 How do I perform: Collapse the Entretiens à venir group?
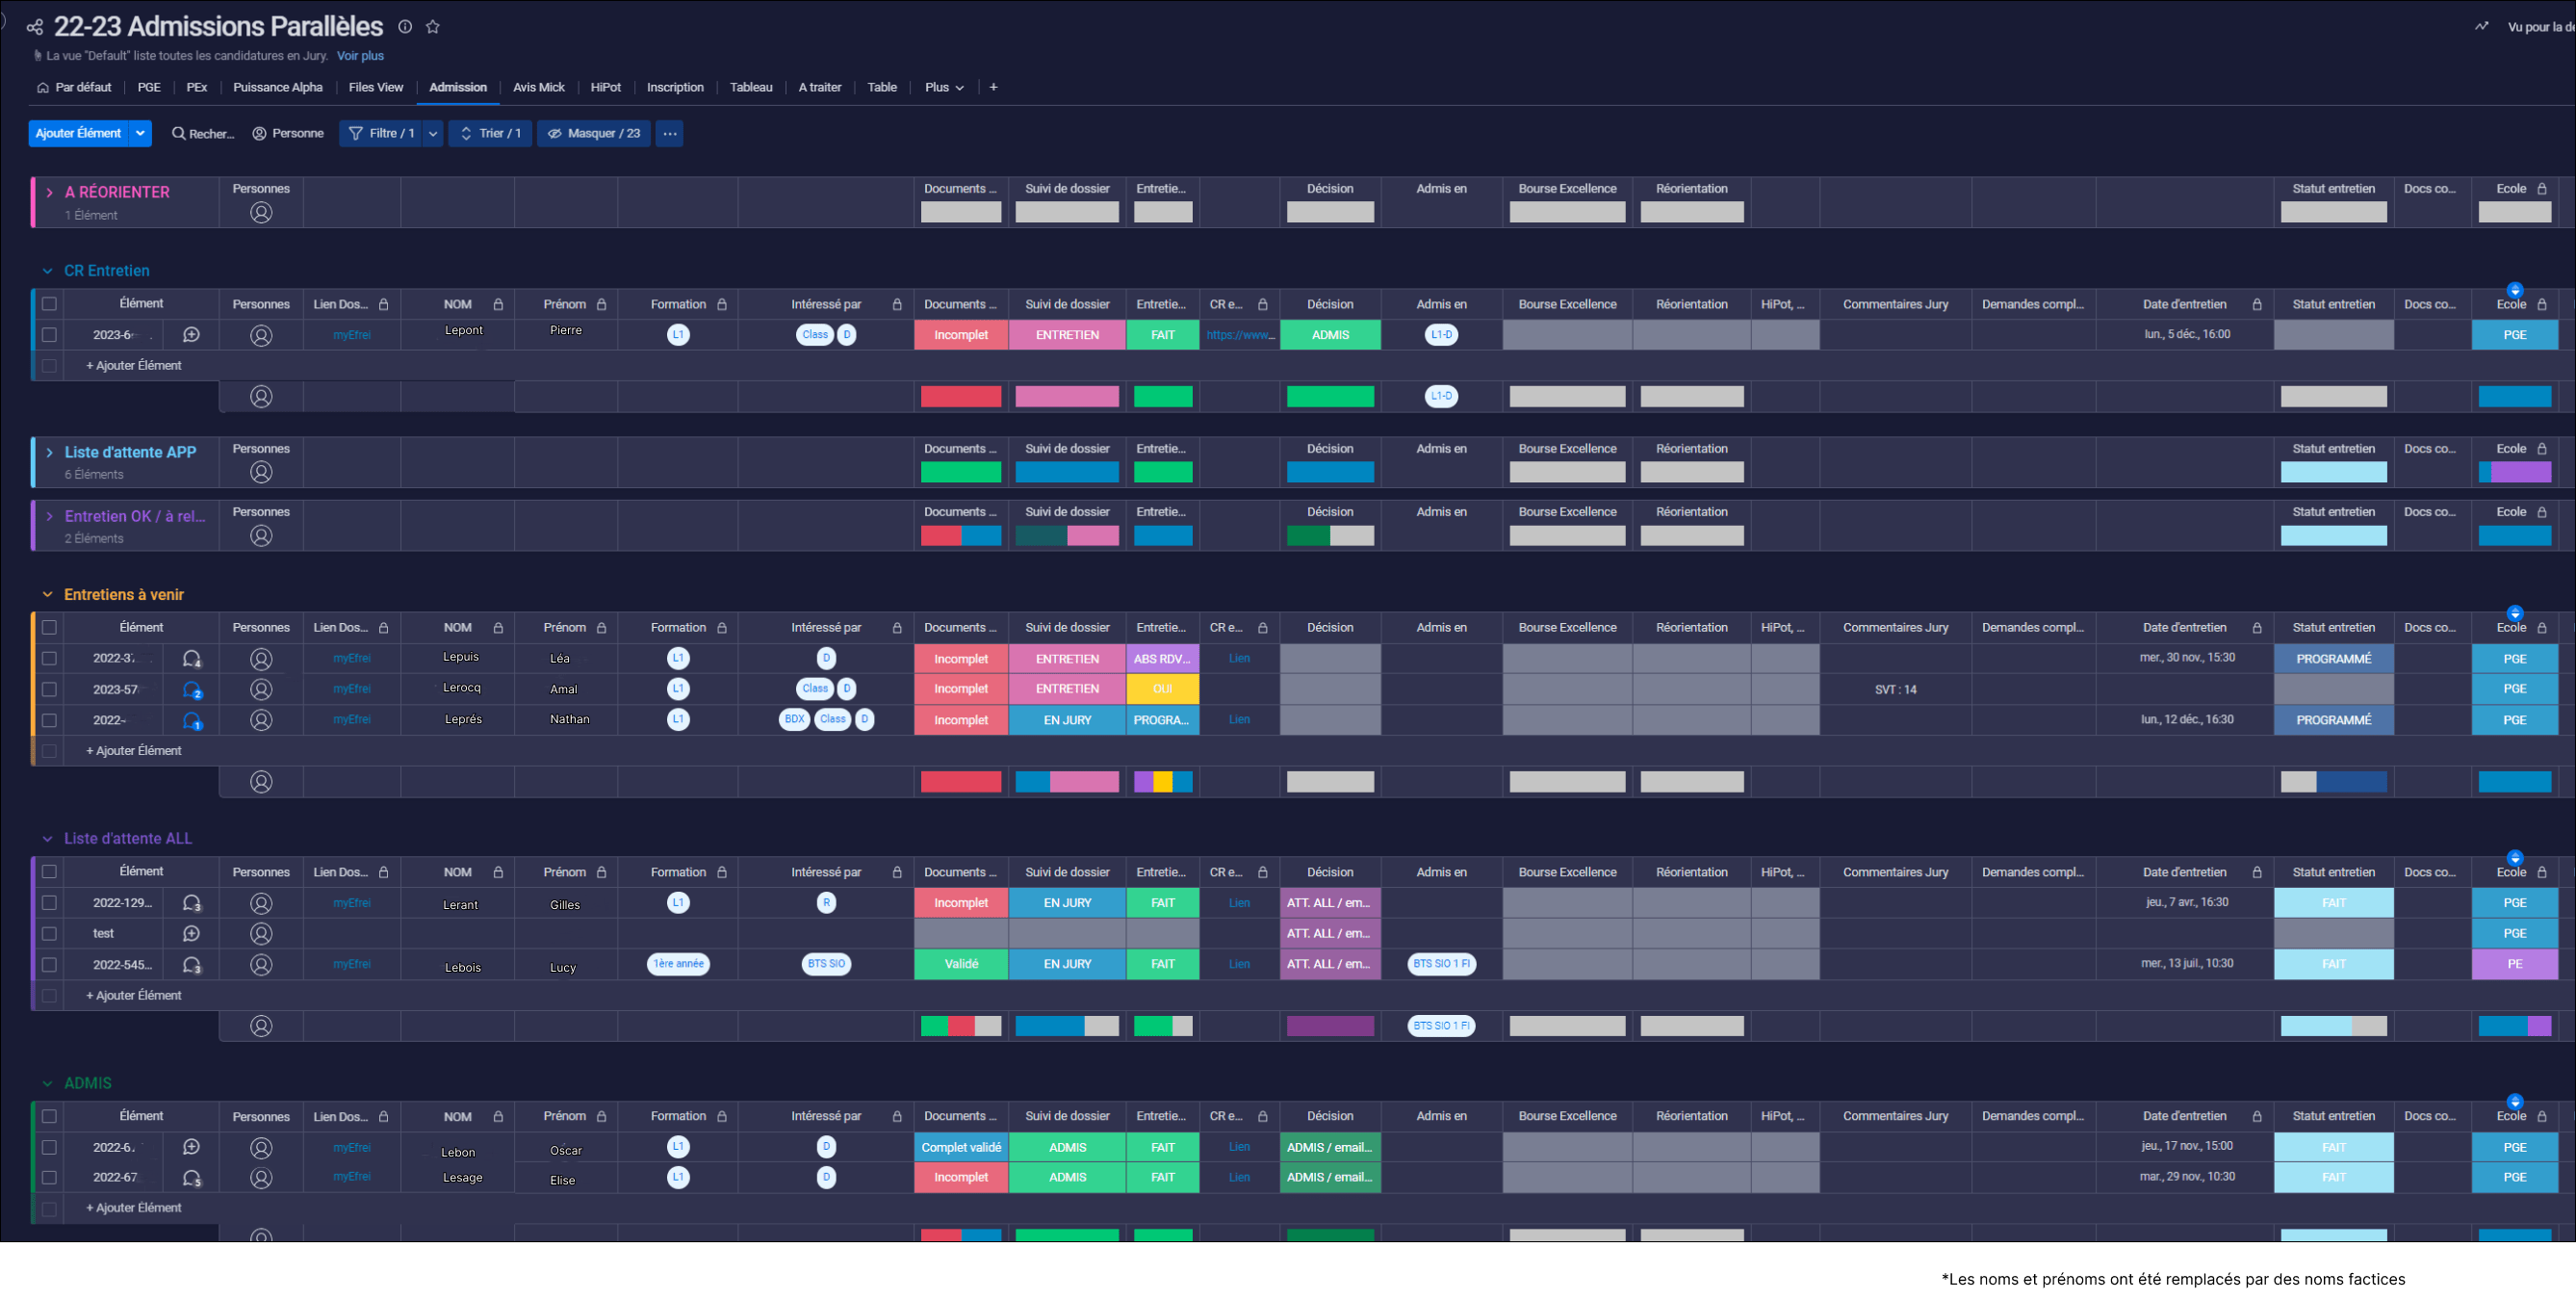pos(47,595)
